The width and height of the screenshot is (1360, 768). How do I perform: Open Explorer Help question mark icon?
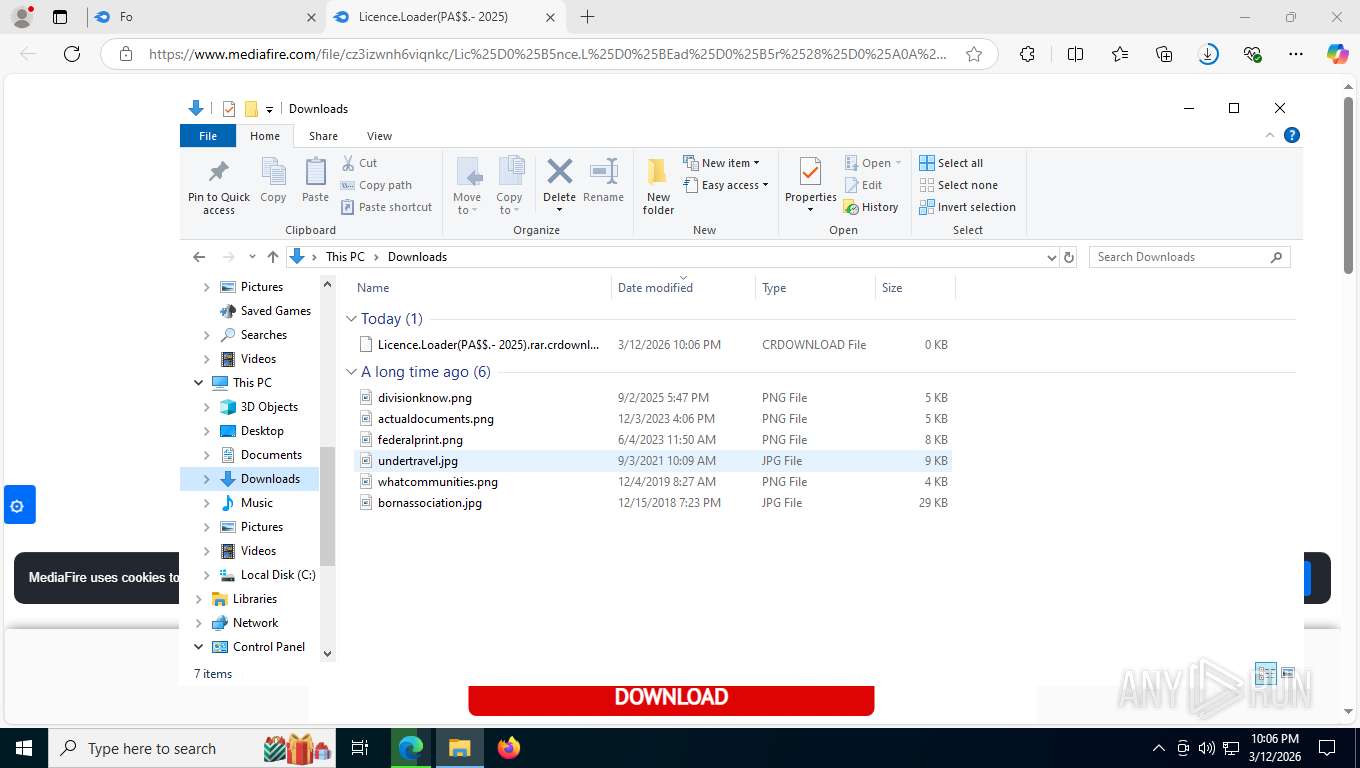point(1292,135)
